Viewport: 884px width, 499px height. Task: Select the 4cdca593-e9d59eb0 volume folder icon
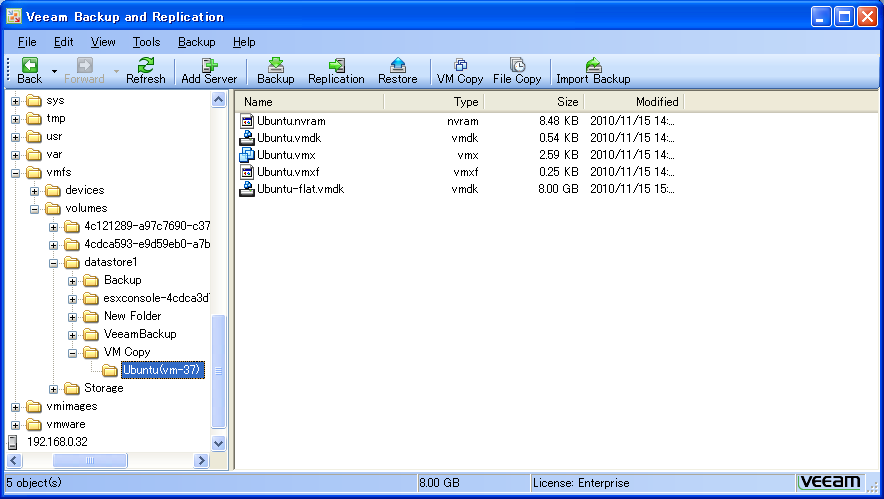tap(72, 244)
